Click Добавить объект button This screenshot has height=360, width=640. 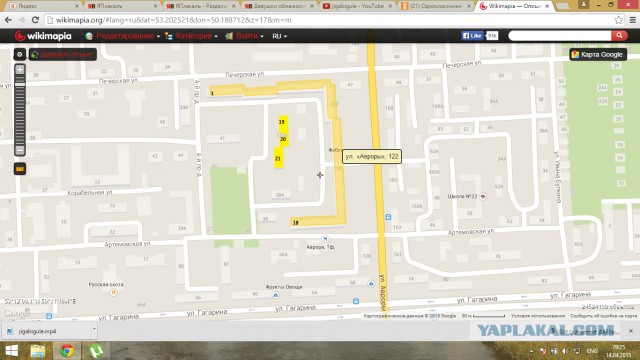click(63, 54)
